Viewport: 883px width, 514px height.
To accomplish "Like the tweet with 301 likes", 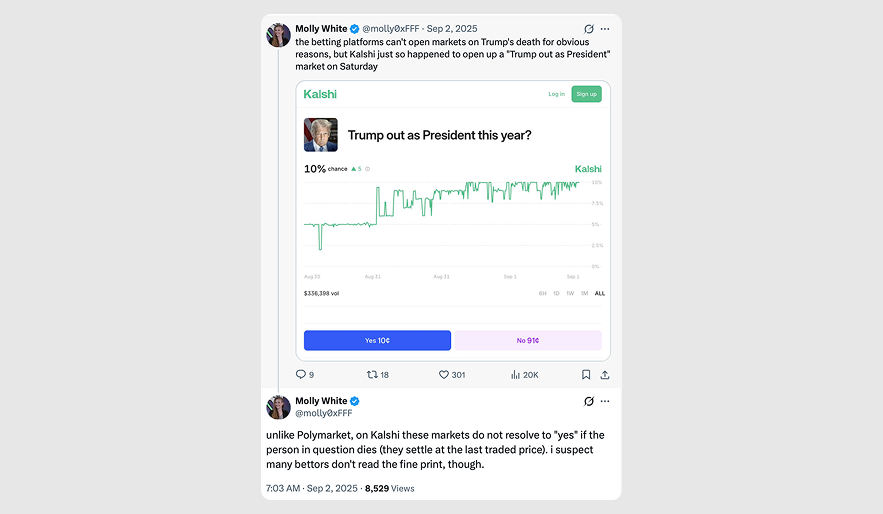I will pos(445,375).
